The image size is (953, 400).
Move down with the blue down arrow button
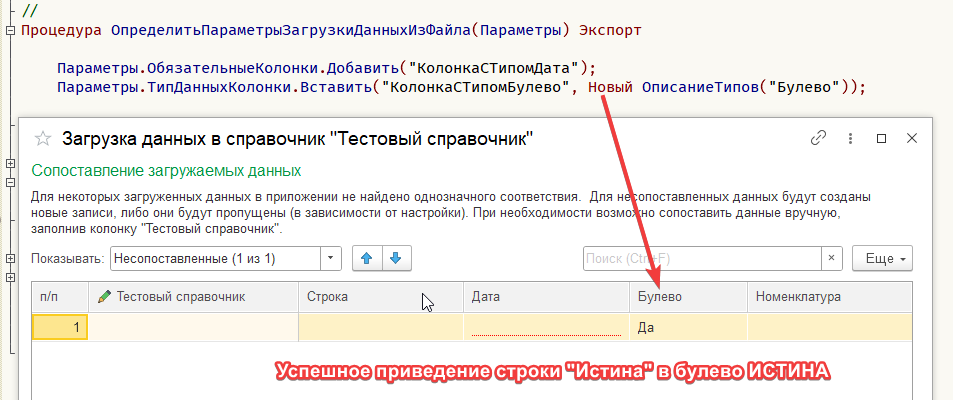396,258
